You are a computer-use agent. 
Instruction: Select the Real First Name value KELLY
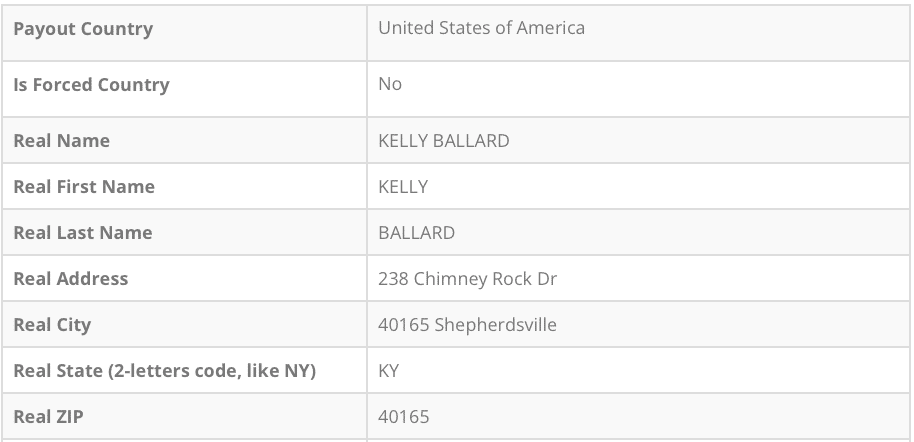[x=403, y=187]
